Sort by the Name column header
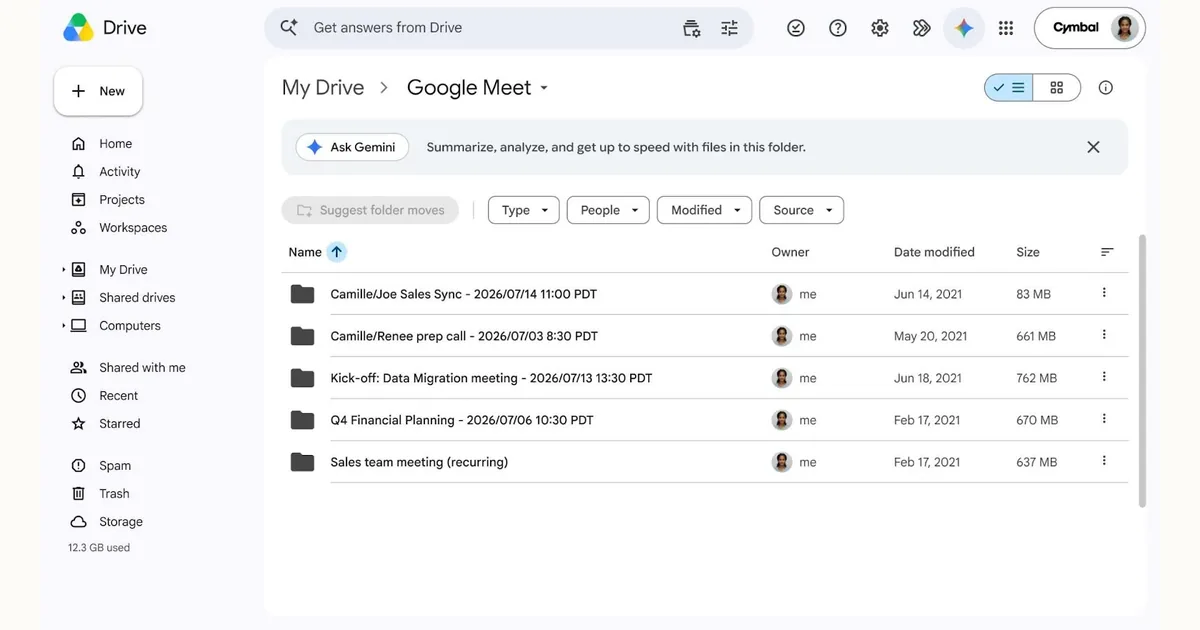The width and height of the screenshot is (1200, 630). [305, 252]
